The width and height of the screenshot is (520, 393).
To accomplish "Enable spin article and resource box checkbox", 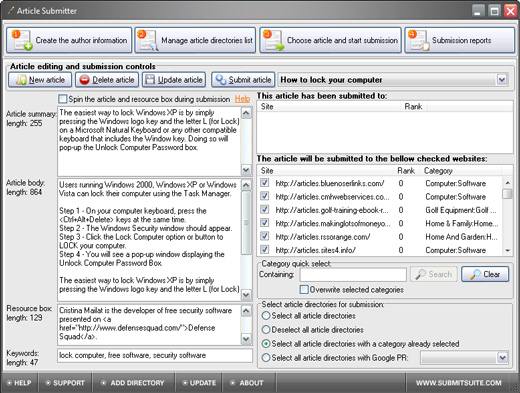I will (62, 99).
